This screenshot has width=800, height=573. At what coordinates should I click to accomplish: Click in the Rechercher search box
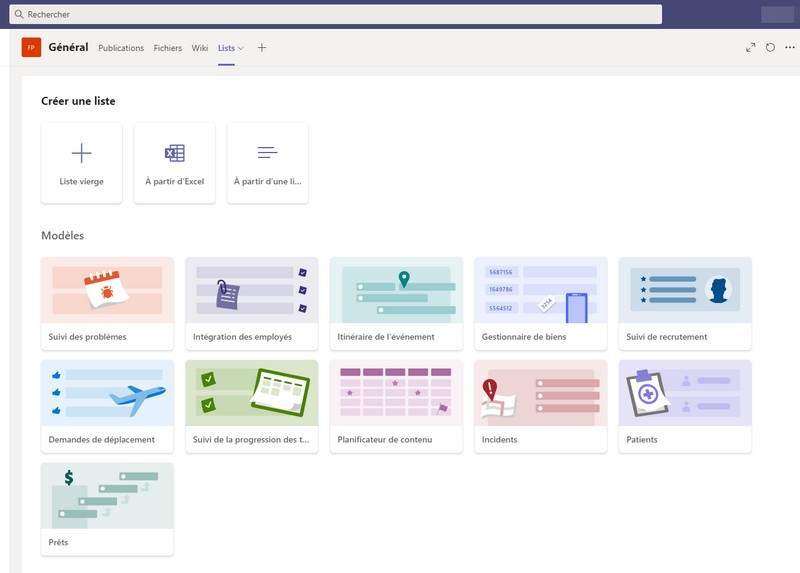335,14
